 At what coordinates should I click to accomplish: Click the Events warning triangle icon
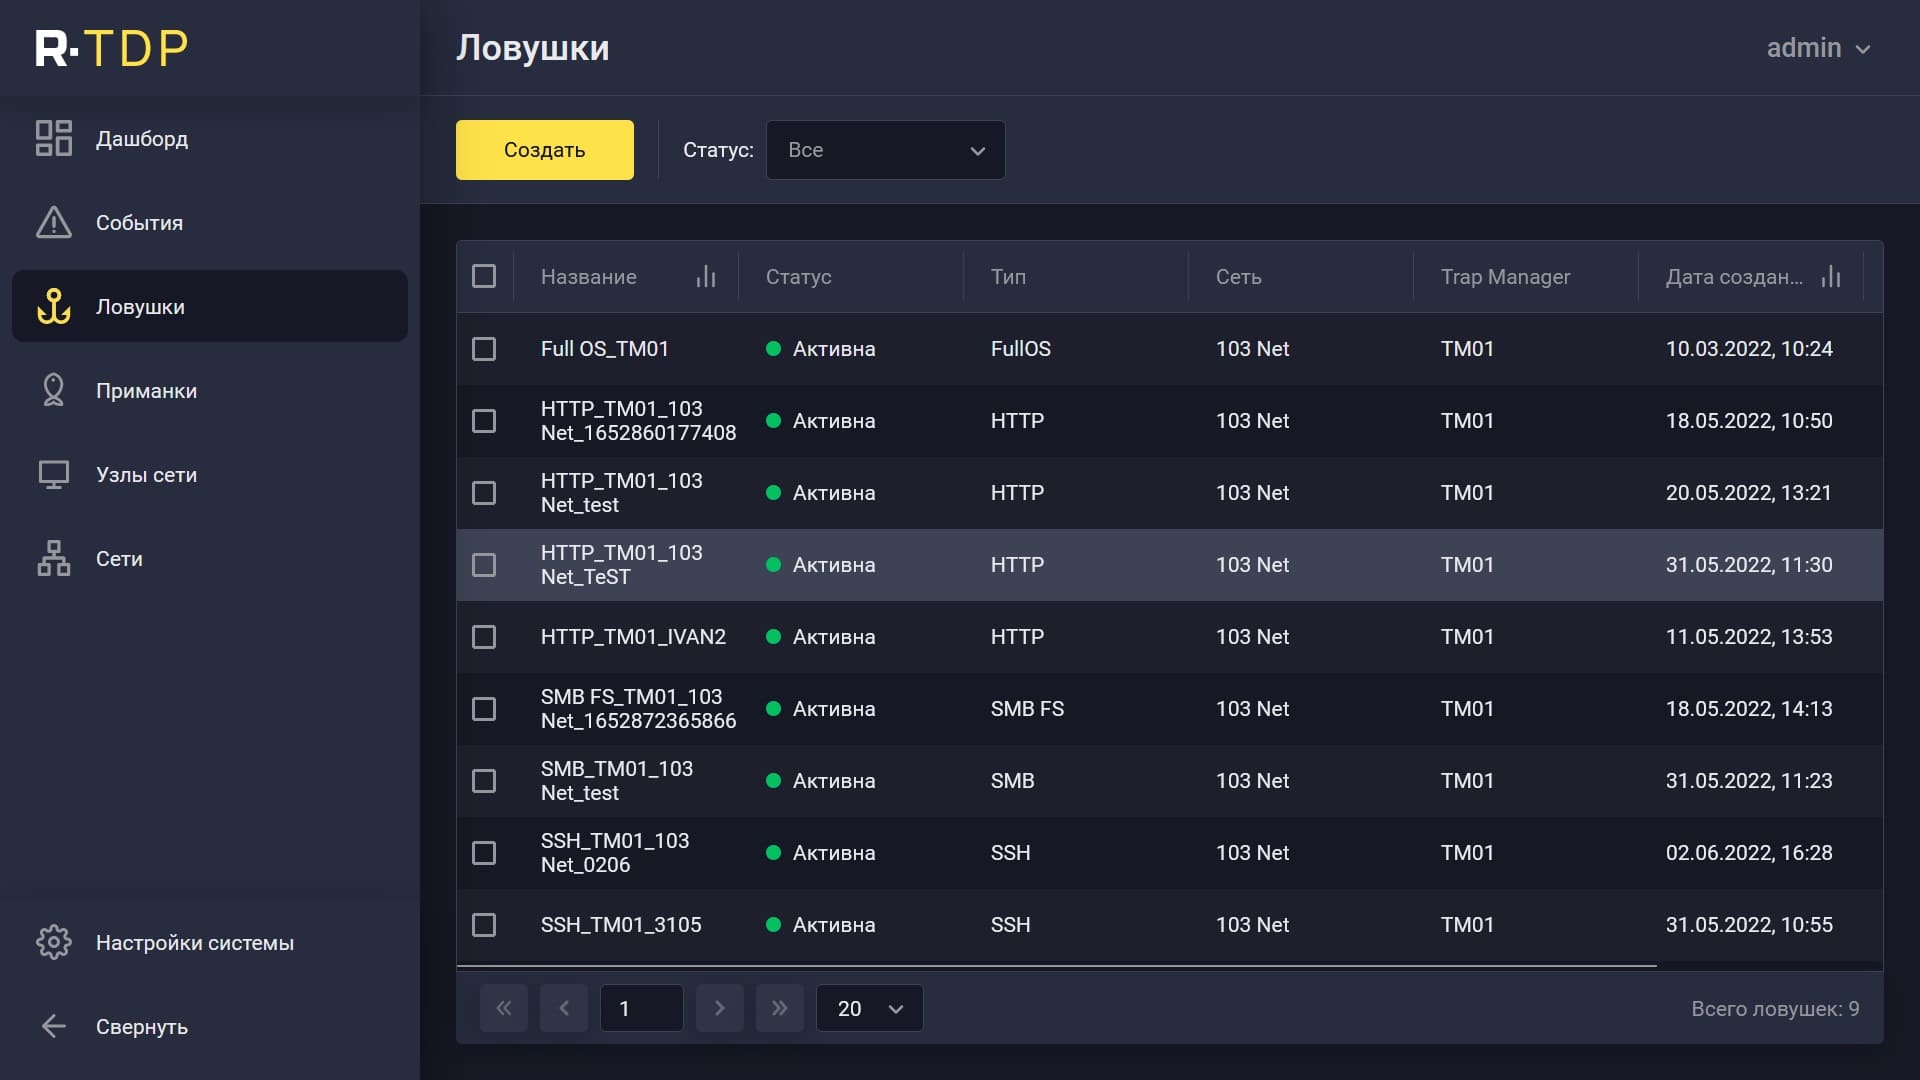coord(54,222)
